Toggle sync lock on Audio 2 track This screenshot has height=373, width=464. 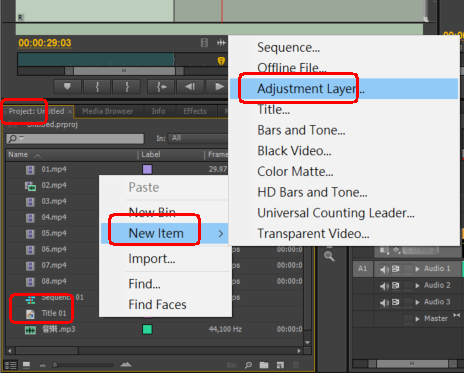(396, 285)
